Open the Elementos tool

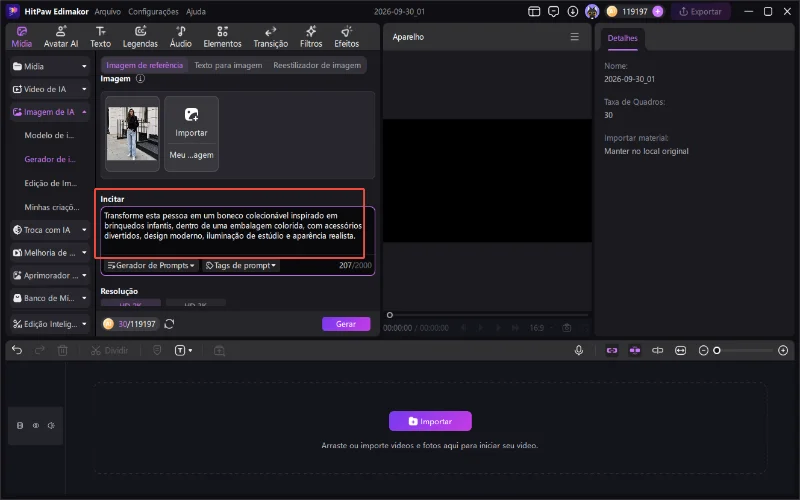point(222,37)
